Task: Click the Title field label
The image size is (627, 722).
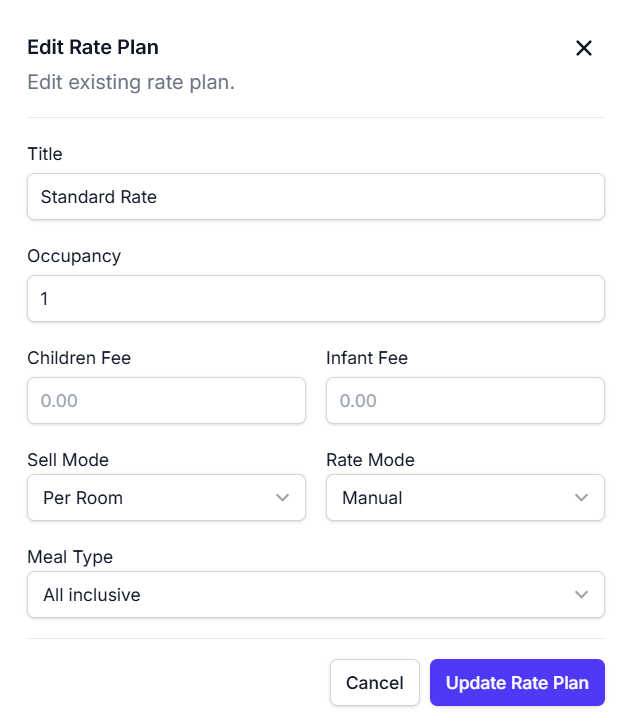Action: [45, 154]
